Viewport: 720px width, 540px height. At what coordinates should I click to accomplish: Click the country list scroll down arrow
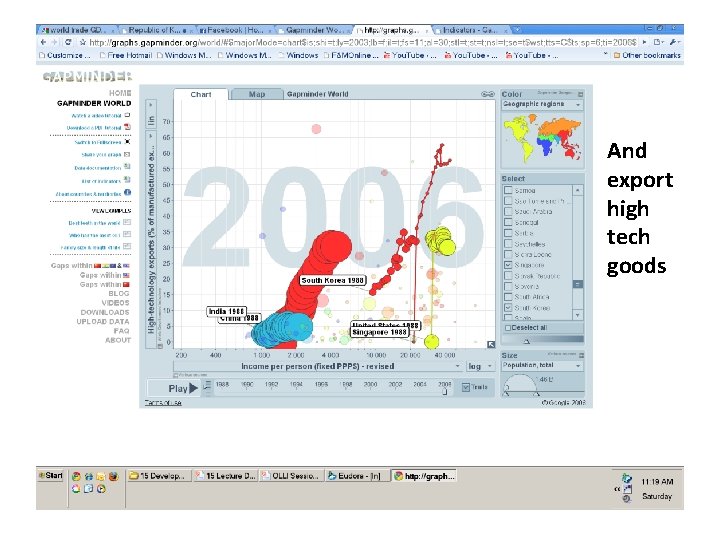point(578,315)
